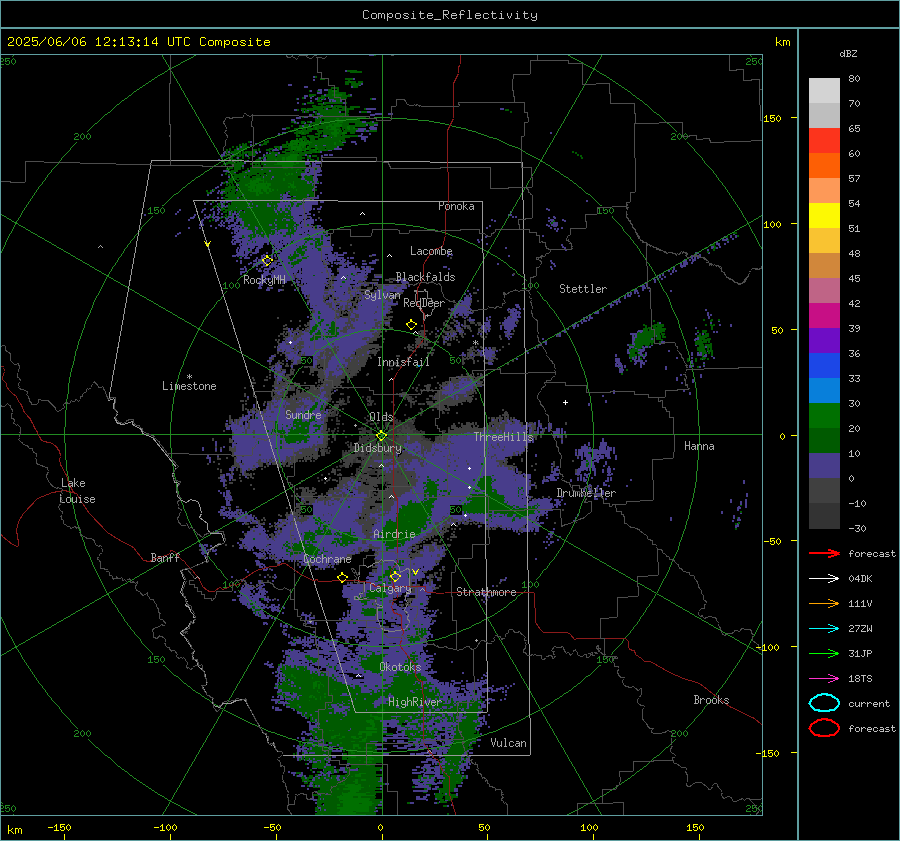Click the yellow radar-center diamond below Olds
The width and height of the screenshot is (900, 841).
pyautogui.click(x=381, y=435)
